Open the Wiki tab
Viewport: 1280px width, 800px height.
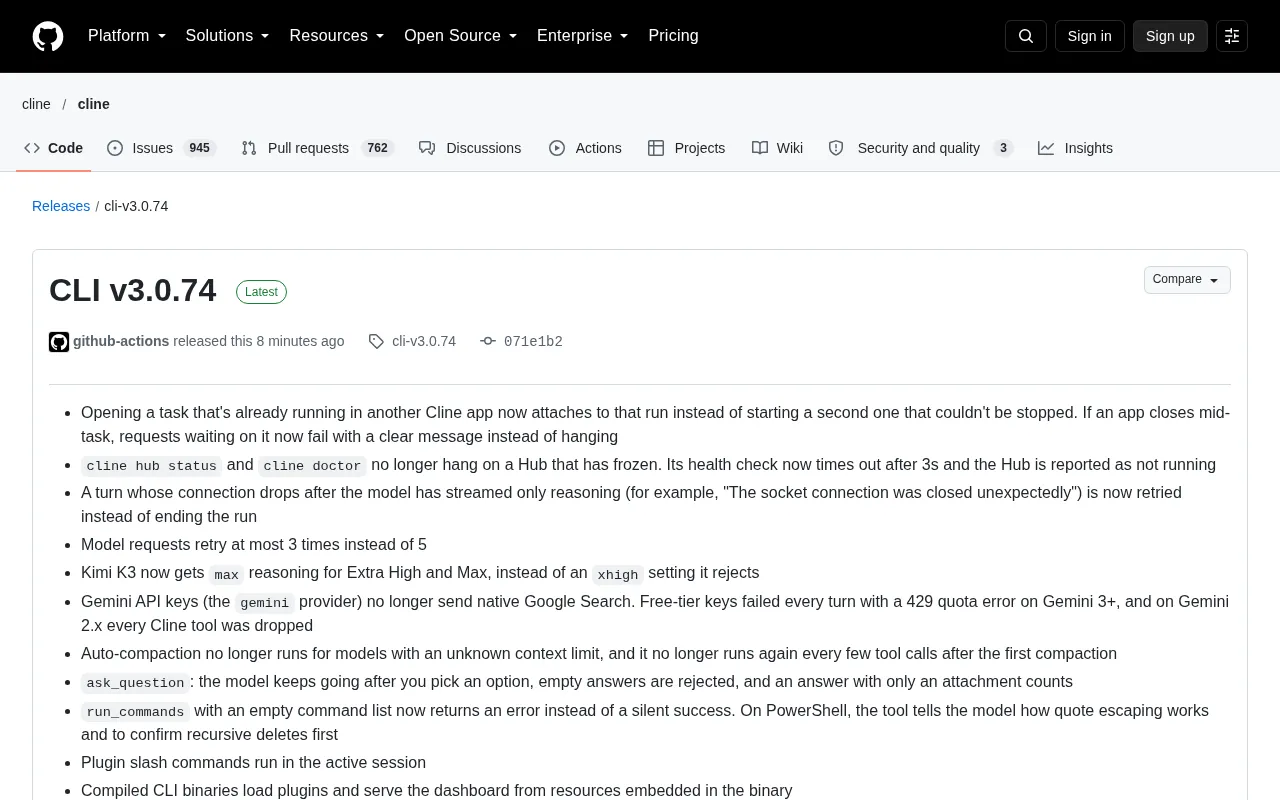[777, 148]
